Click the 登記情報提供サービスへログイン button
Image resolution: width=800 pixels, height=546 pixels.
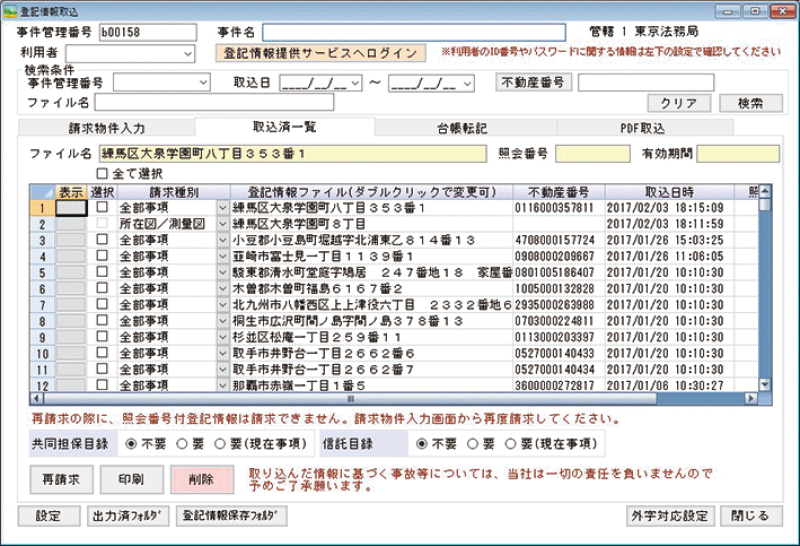pos(322,53)
